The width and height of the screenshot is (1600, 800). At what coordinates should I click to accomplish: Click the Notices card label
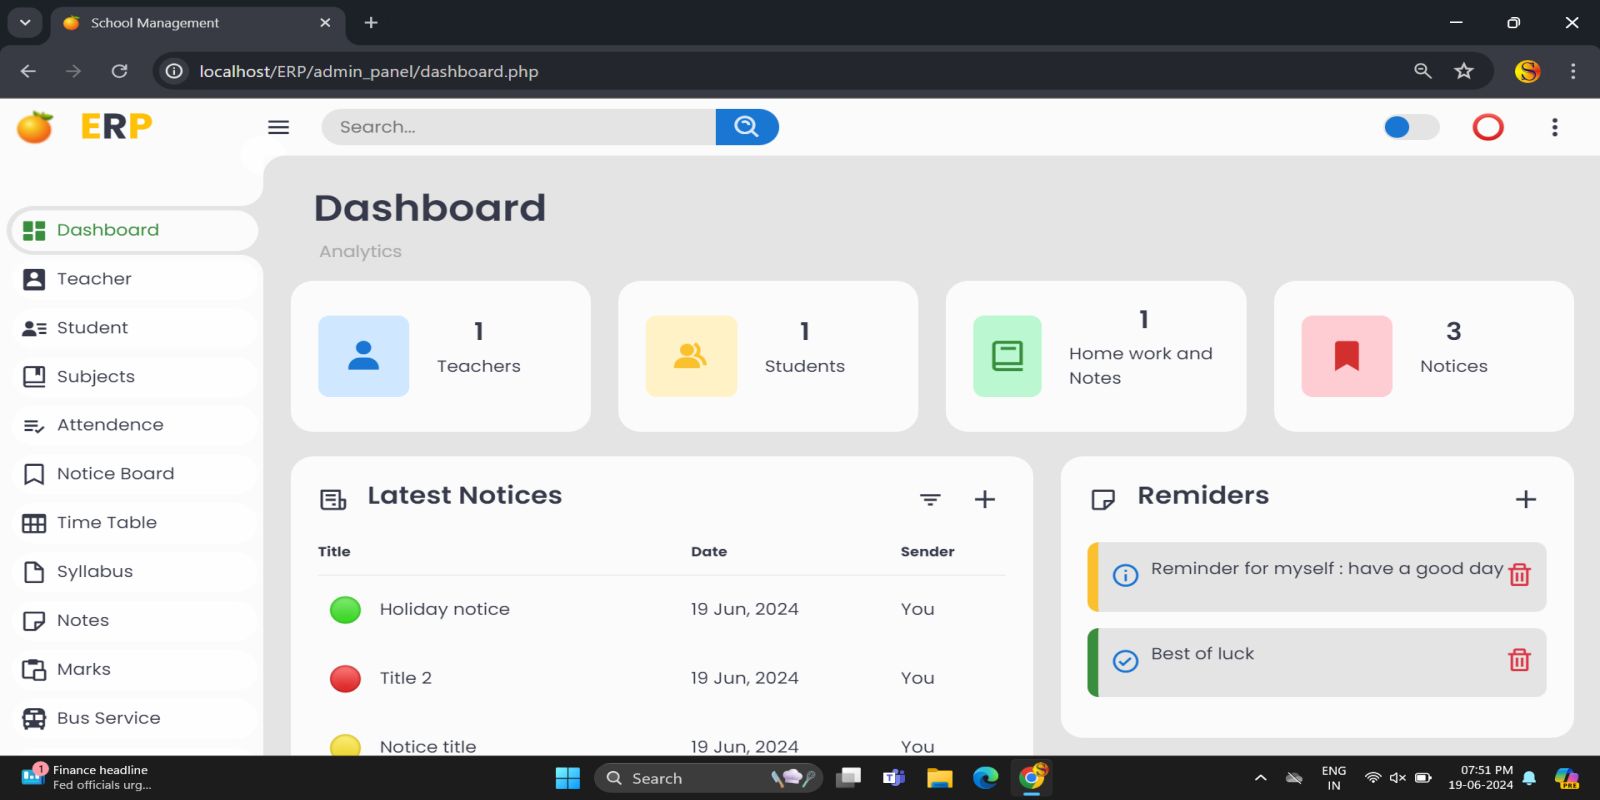tap(1454, 366)
